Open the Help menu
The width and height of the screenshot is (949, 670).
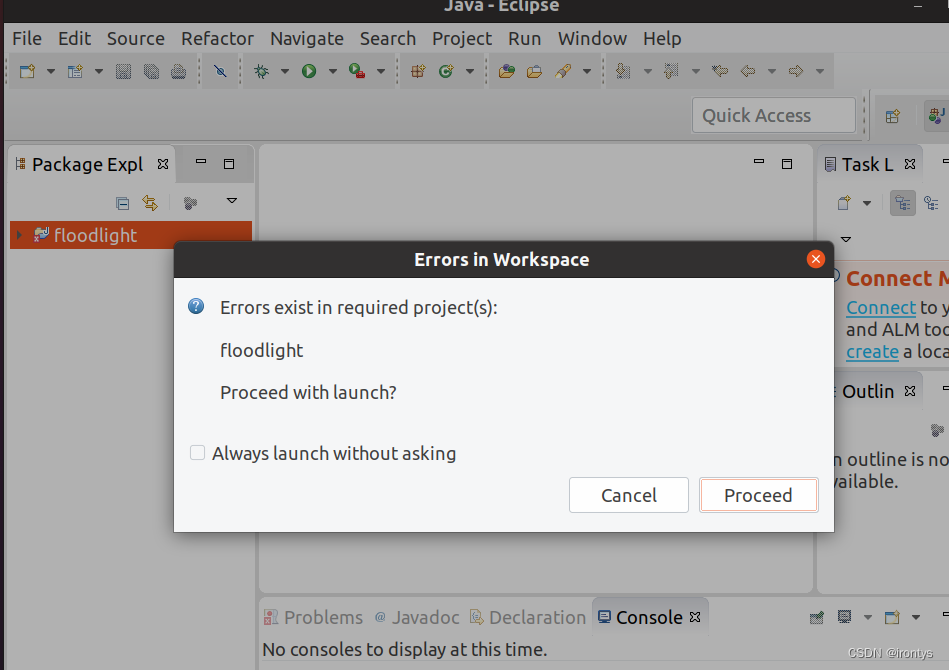tap(662, 39)
